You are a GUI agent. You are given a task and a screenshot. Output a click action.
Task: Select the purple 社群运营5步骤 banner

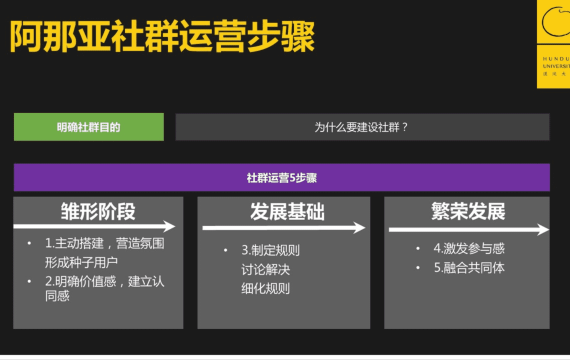282,177
